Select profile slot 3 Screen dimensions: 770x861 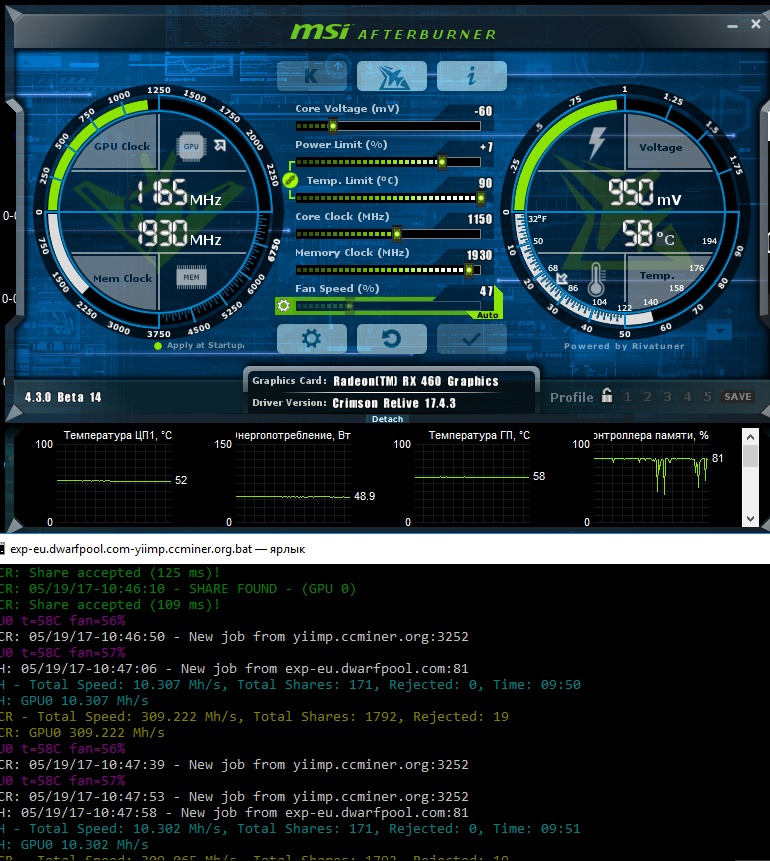click(667, 396)
